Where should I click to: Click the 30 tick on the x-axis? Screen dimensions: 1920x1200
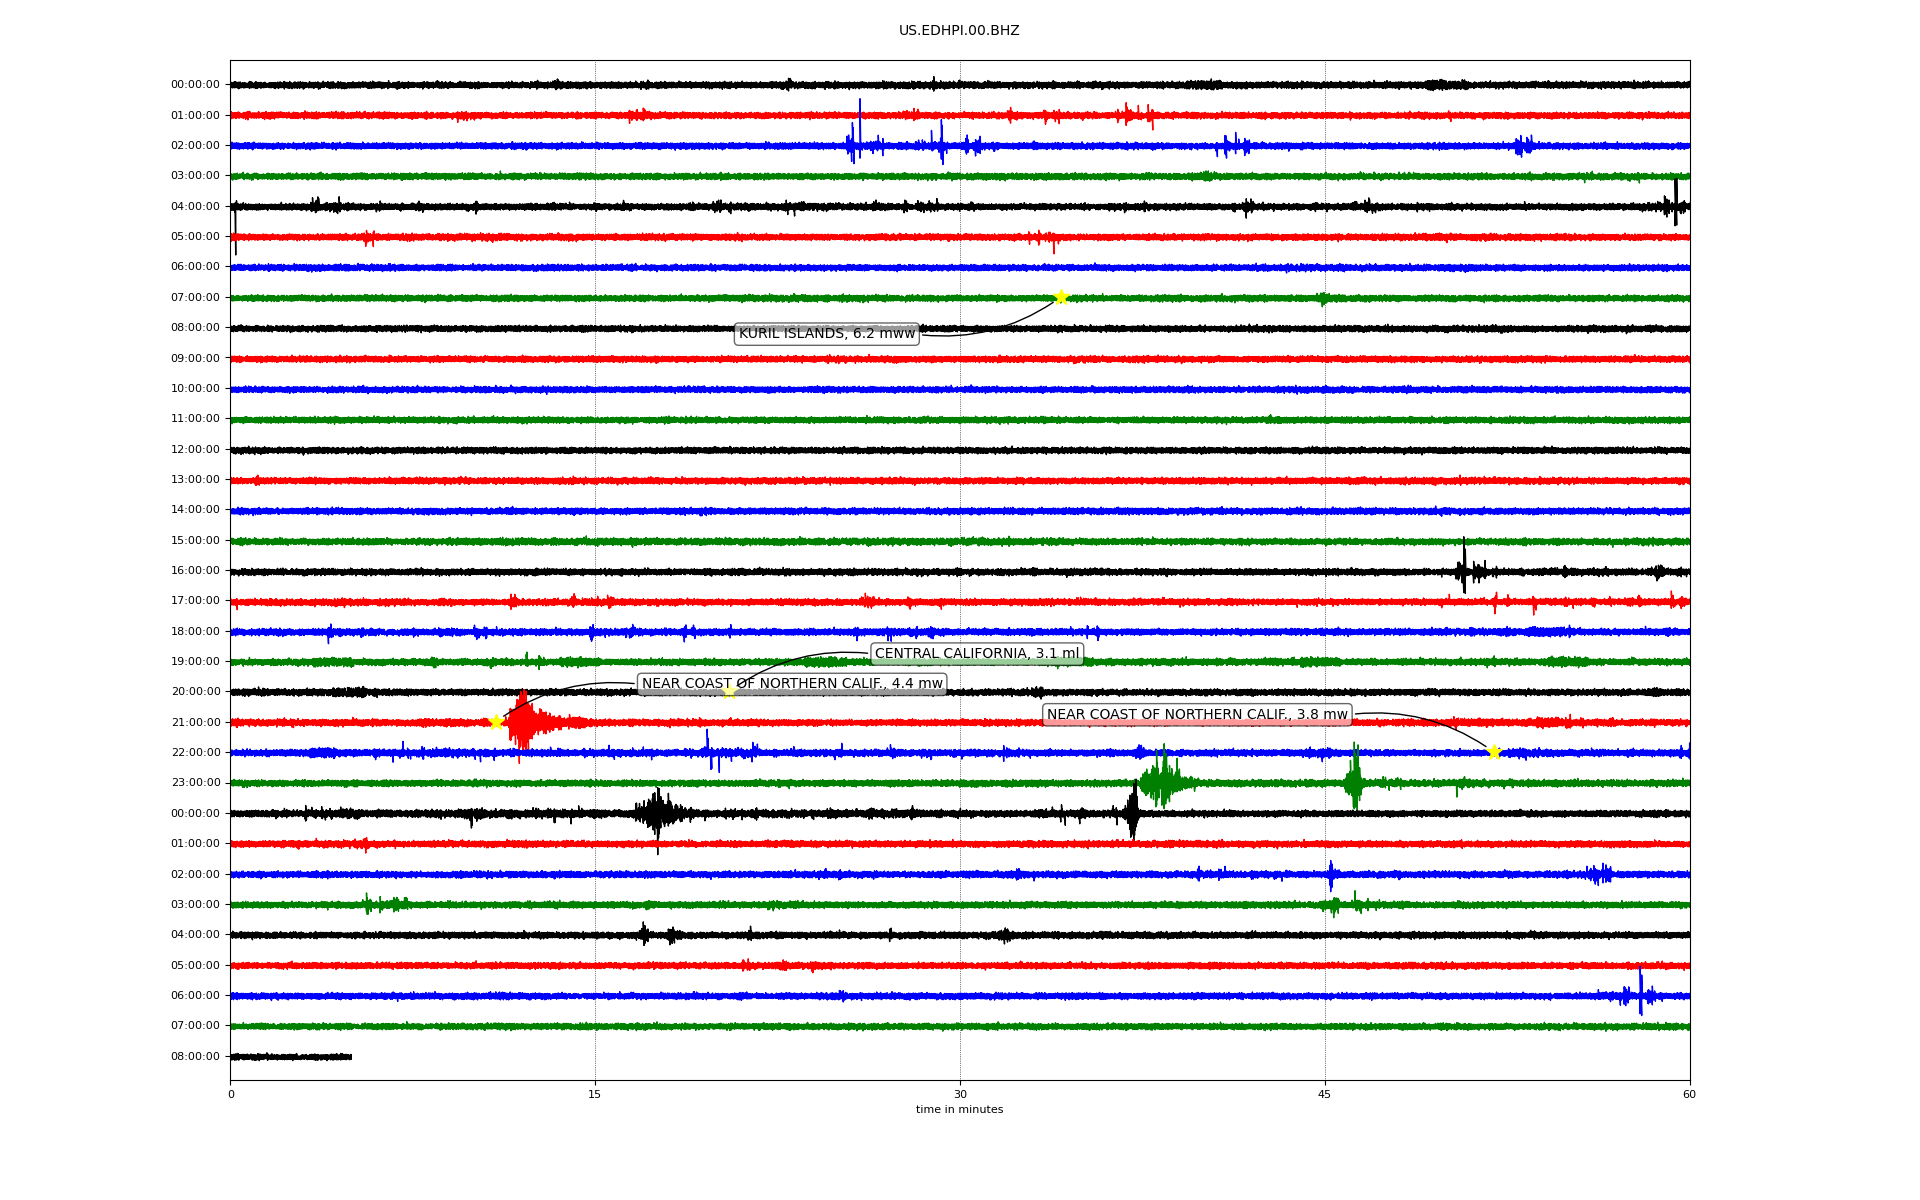click(x=960, y=1094)
